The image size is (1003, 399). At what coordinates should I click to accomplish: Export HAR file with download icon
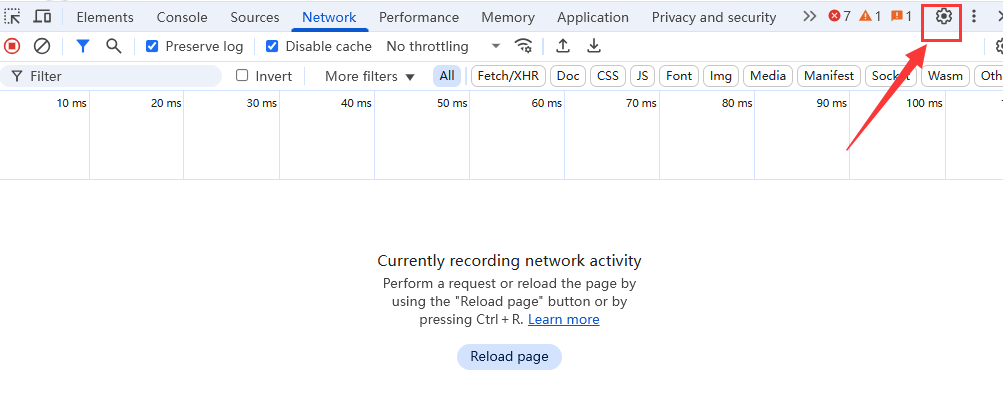(x=594, y=46)
